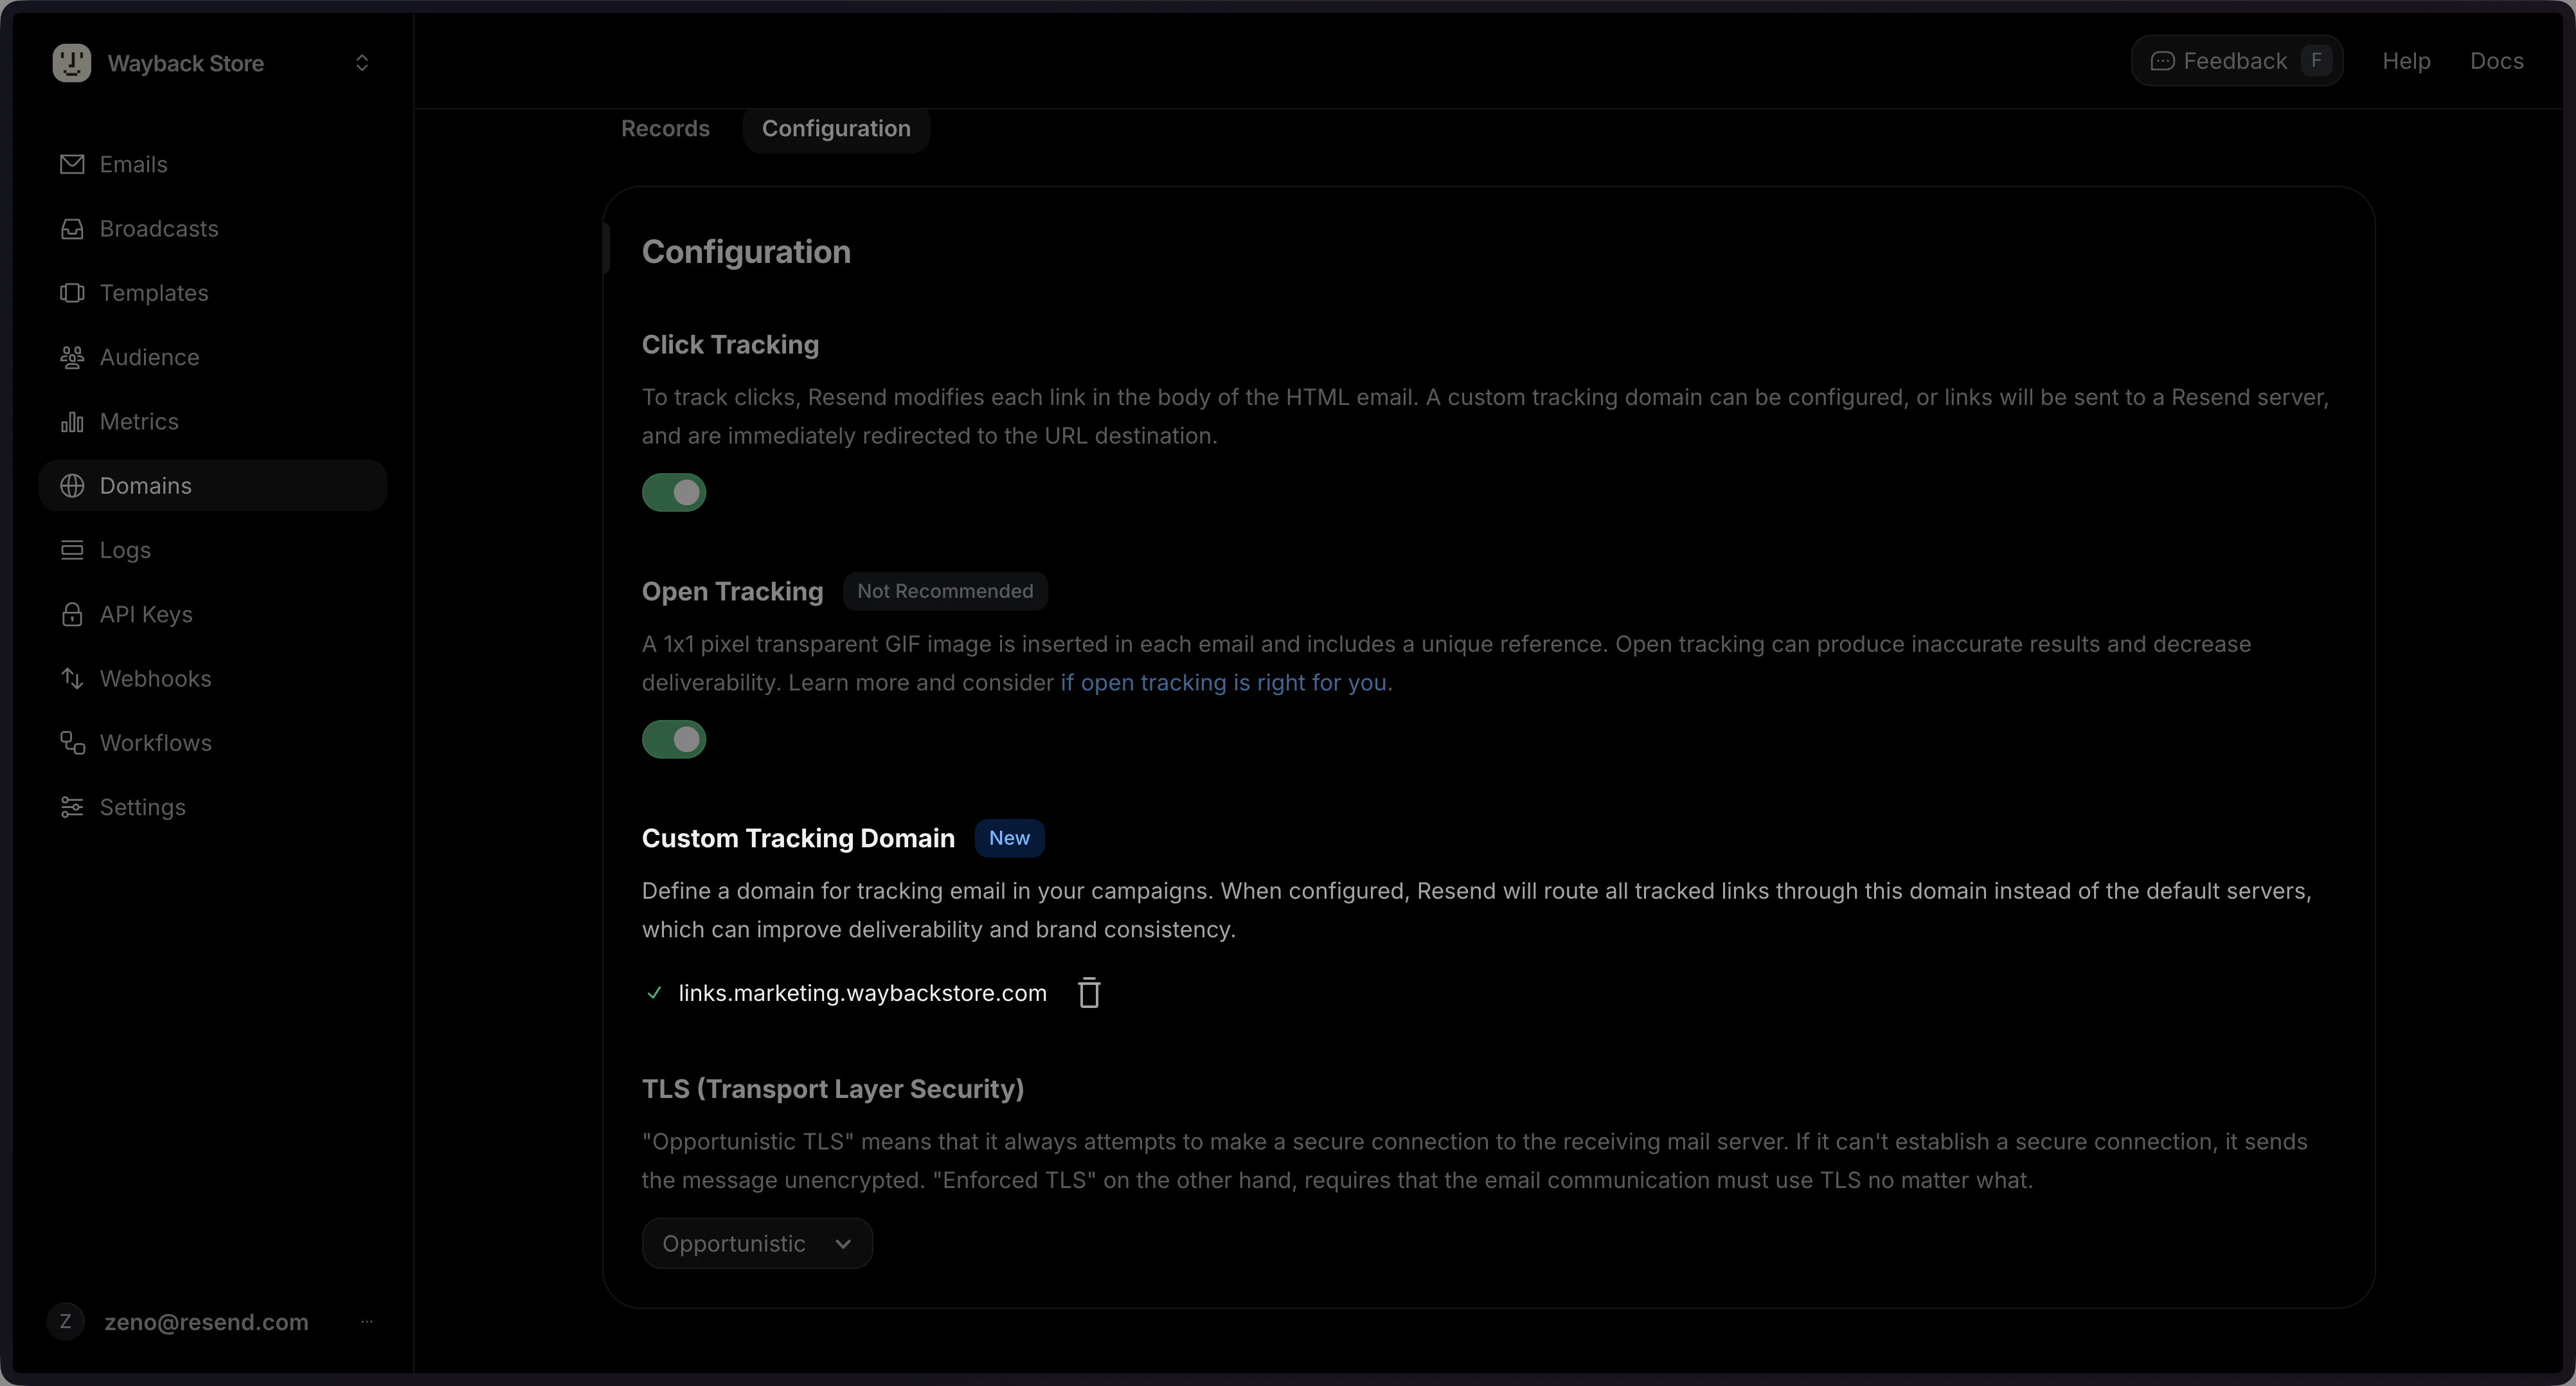Follow the open tracking guidance link
This screenshot has height=1386, width=2576.
(1226, 683)
